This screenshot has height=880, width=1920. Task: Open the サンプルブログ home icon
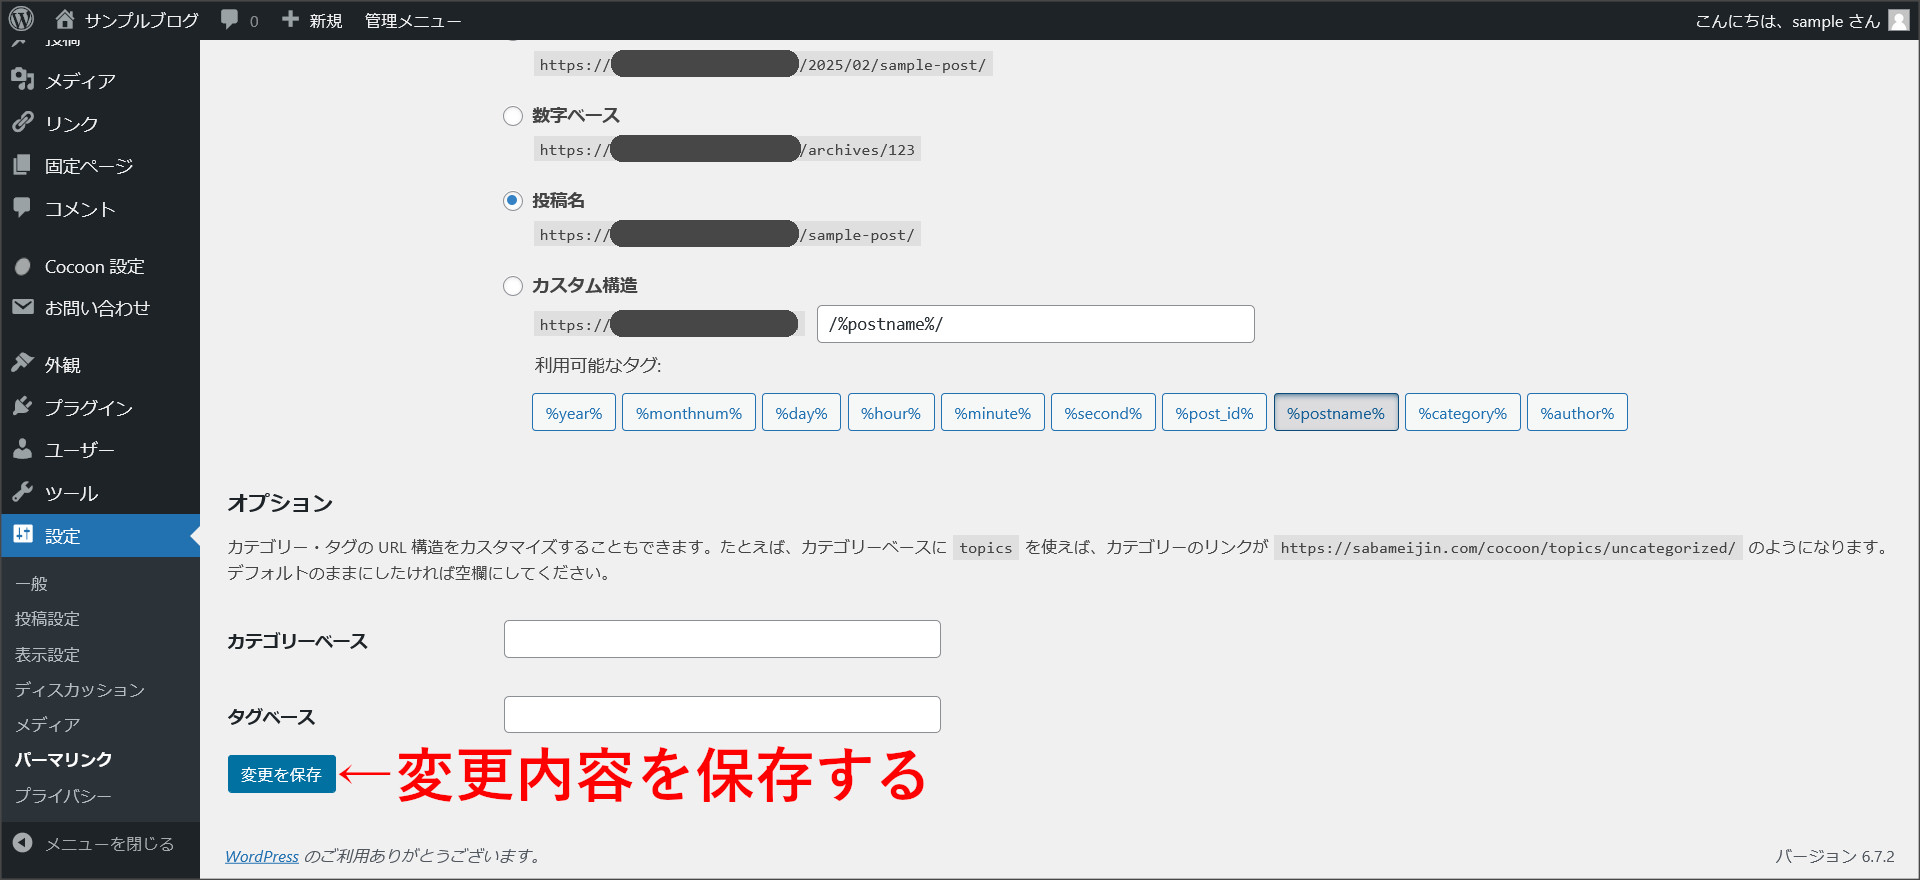click(x=65, y=19)
